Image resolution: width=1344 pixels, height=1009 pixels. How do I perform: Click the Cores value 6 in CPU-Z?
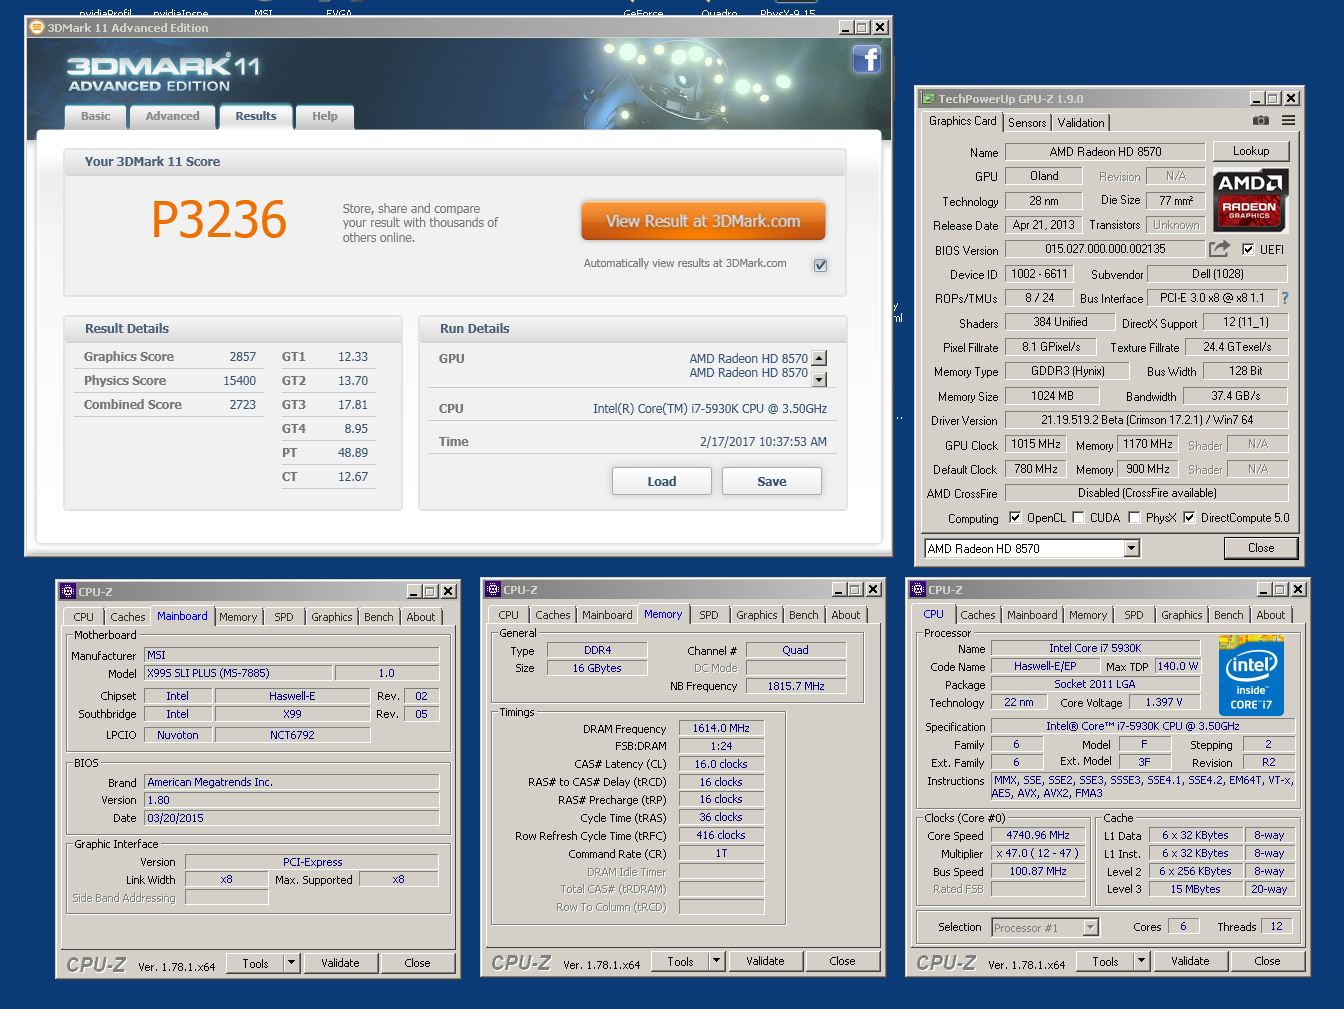pyautogui.click(x=1183, y=927)
